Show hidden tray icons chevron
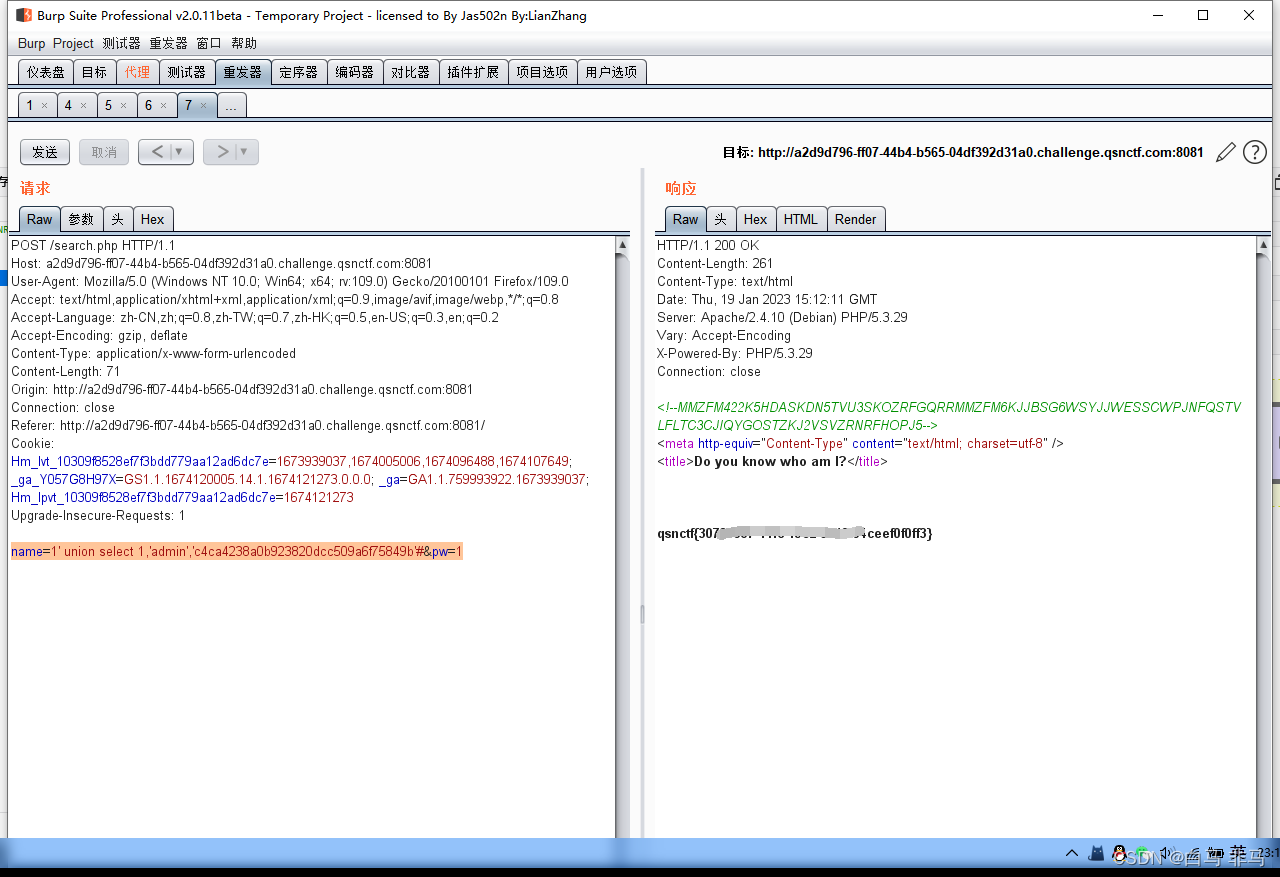Screen dimensions: 1280x877 pyautogui.click(x=1072, y=853)
